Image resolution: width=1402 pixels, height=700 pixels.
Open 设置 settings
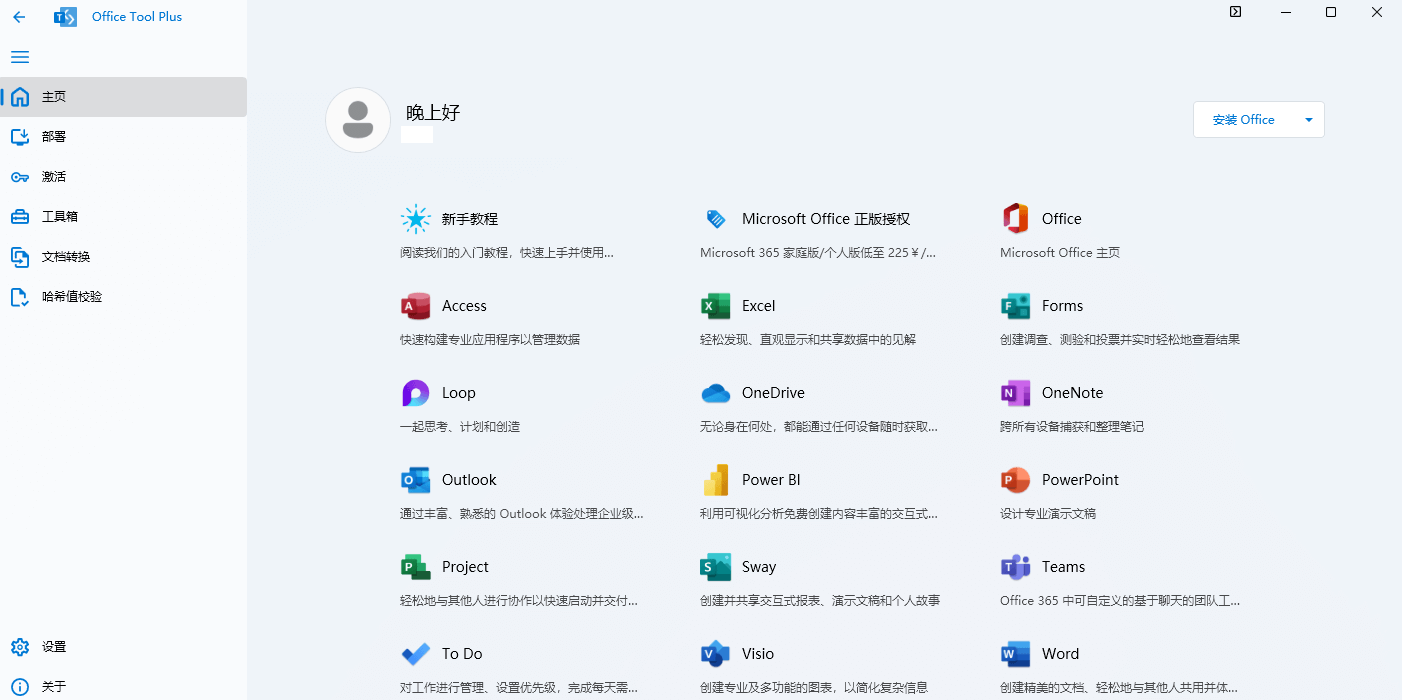click(x=123, y=647)
